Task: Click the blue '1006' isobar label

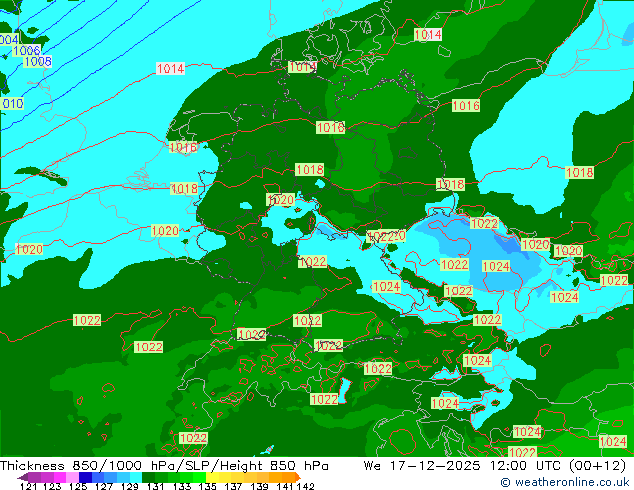Action: pos(27,51)
